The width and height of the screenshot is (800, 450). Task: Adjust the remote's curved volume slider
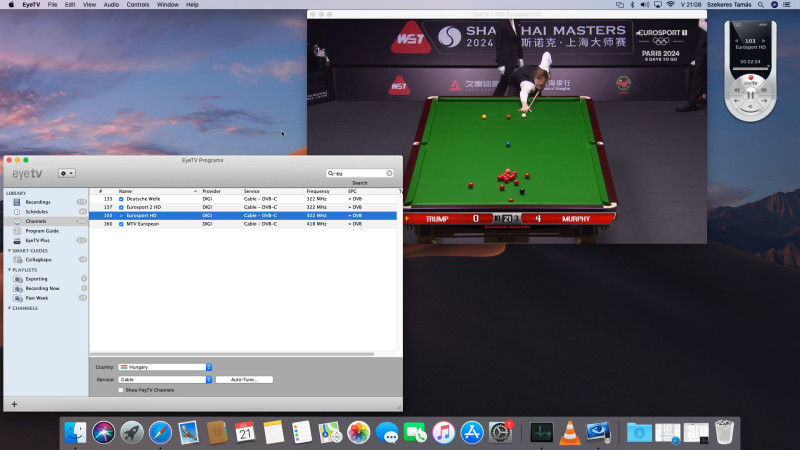coord(752,111)
